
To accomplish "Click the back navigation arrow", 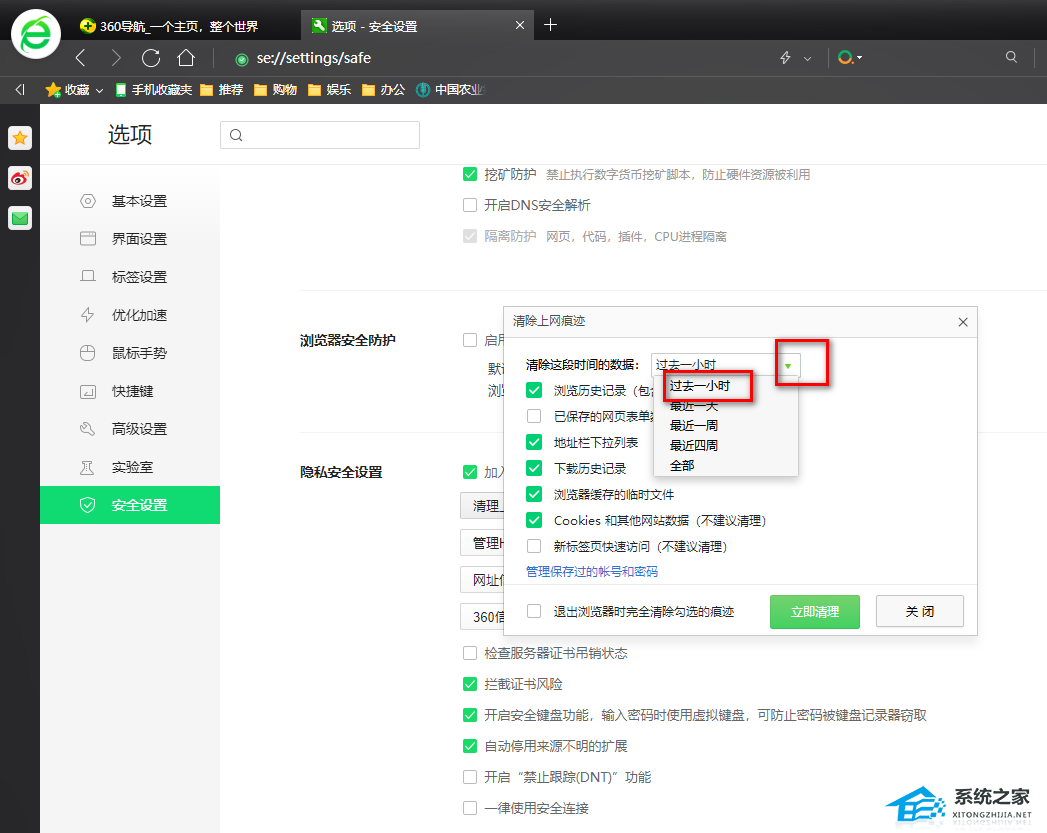I will (81, 58).
